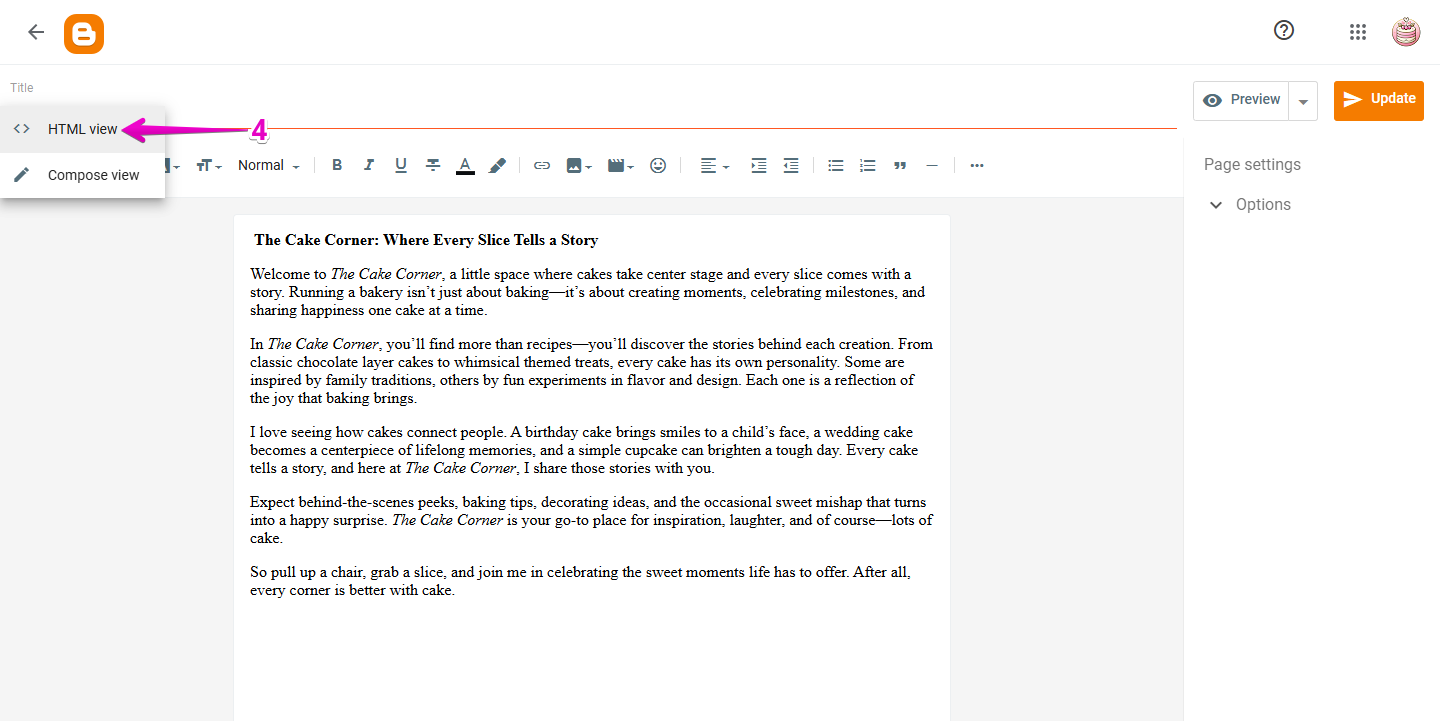Insert a horizontal rule
Image resolution: width=1440 pixels, height=721 pixels.
click(931, 165)
